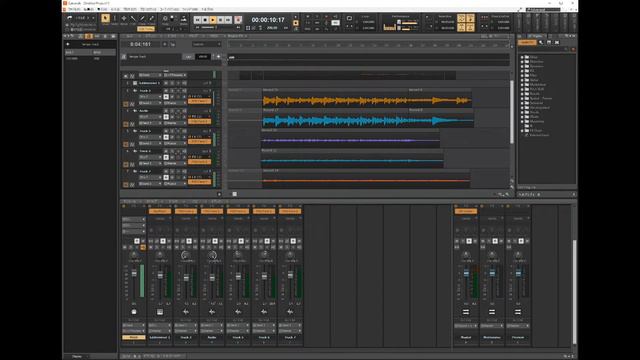Select the Erase tool in the tools module
Viewport: 640px width, 360px height.
click(151, 18)
